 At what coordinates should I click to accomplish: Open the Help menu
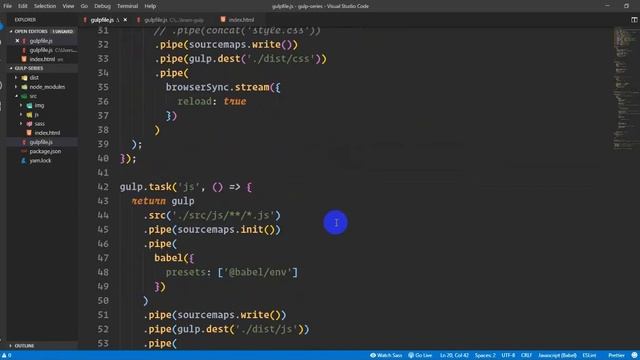point(150,6)
